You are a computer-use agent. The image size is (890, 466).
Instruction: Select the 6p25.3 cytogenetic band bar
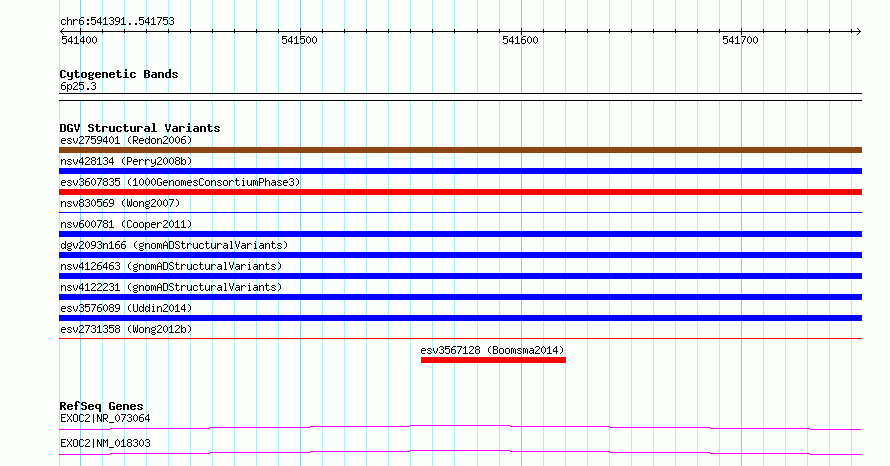point(460,97)
